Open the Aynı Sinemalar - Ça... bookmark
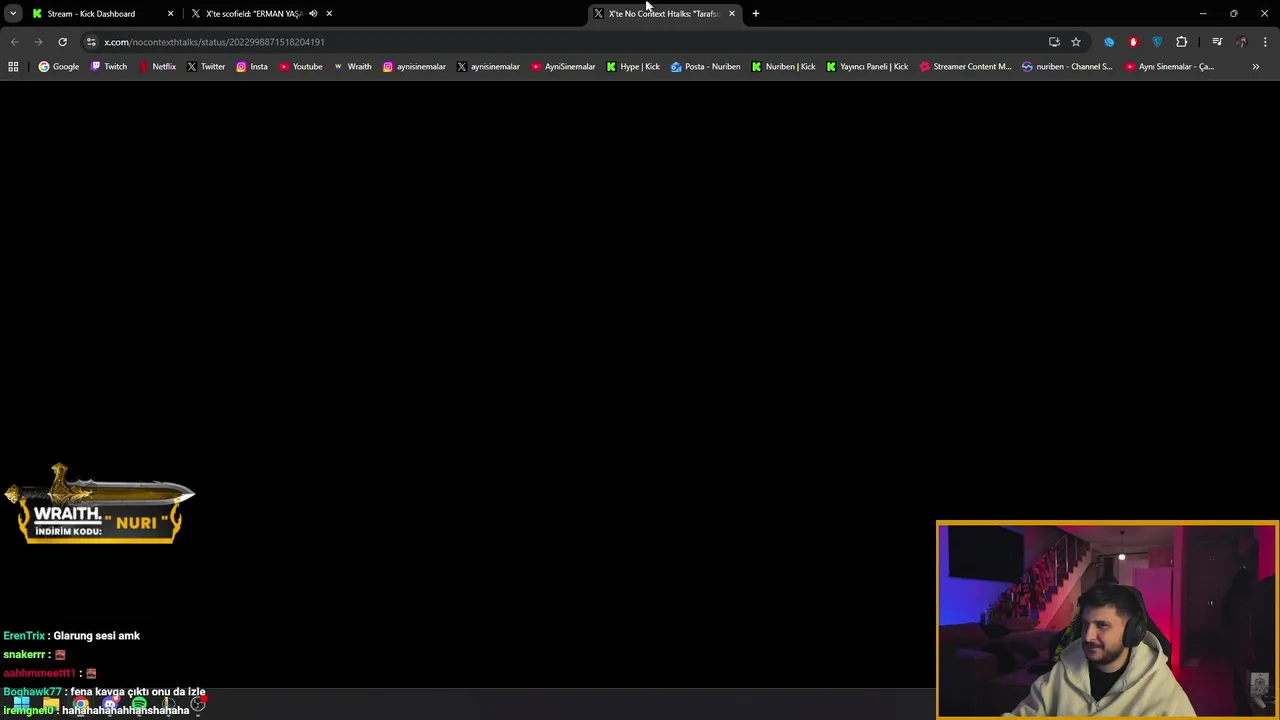 coord(1170,67)
